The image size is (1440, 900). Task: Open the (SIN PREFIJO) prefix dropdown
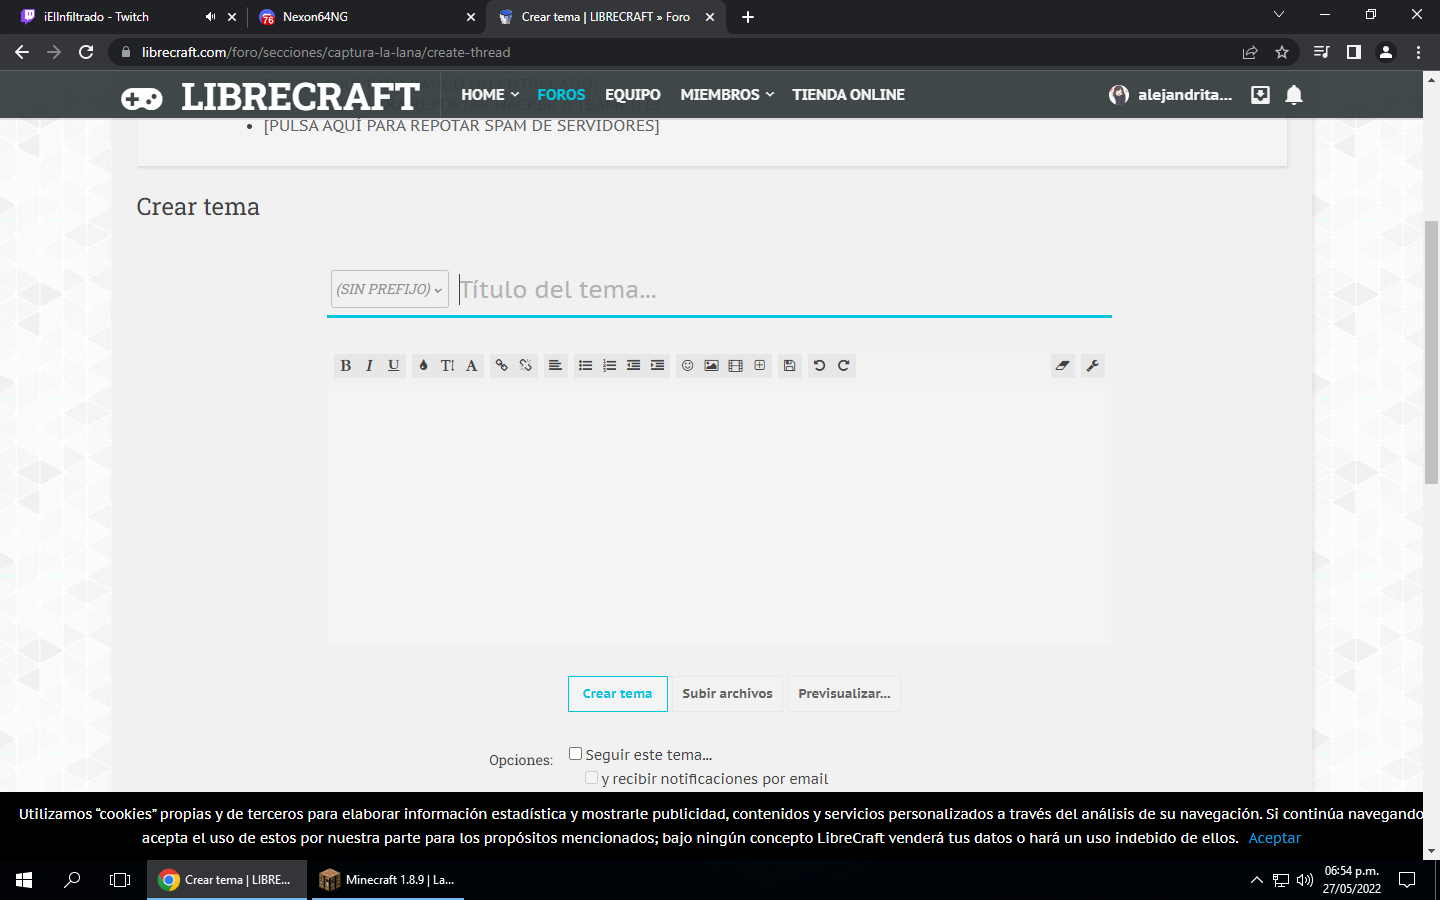pos(389,289)
